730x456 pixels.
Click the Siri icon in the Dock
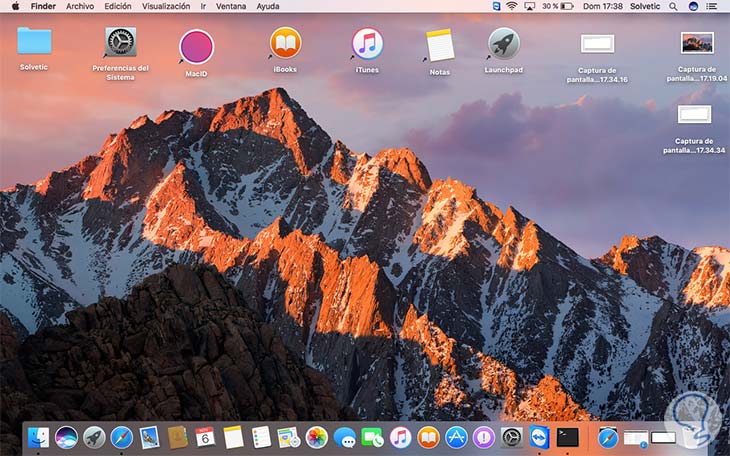67,437
